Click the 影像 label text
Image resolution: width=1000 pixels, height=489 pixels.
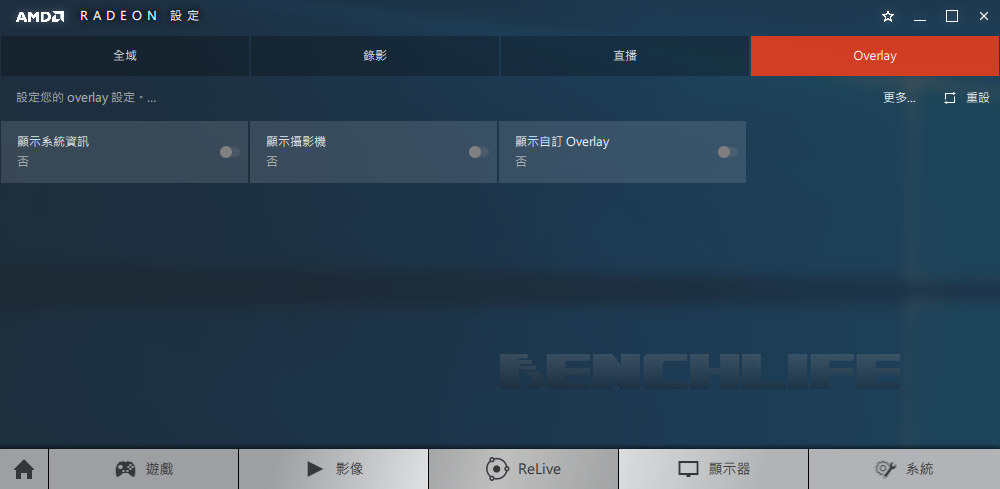coord(349,469)
